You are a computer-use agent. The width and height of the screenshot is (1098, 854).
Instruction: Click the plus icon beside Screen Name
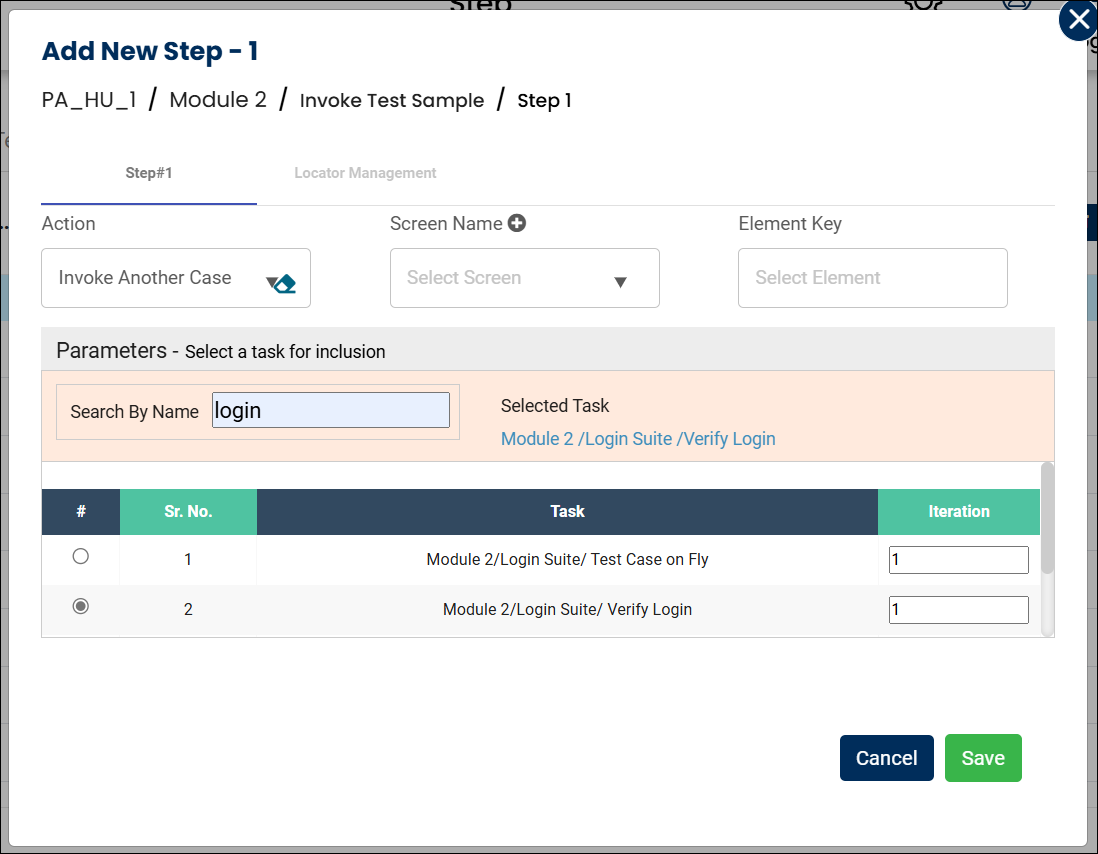[x=516, y=224]
